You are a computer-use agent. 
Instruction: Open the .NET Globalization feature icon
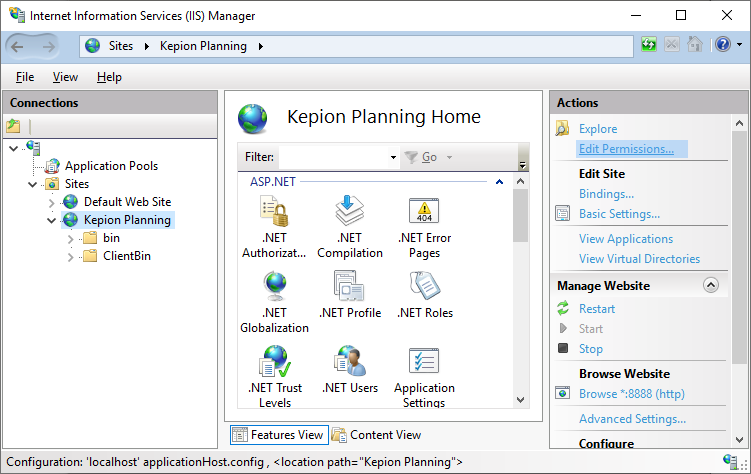tap(274, 286)
